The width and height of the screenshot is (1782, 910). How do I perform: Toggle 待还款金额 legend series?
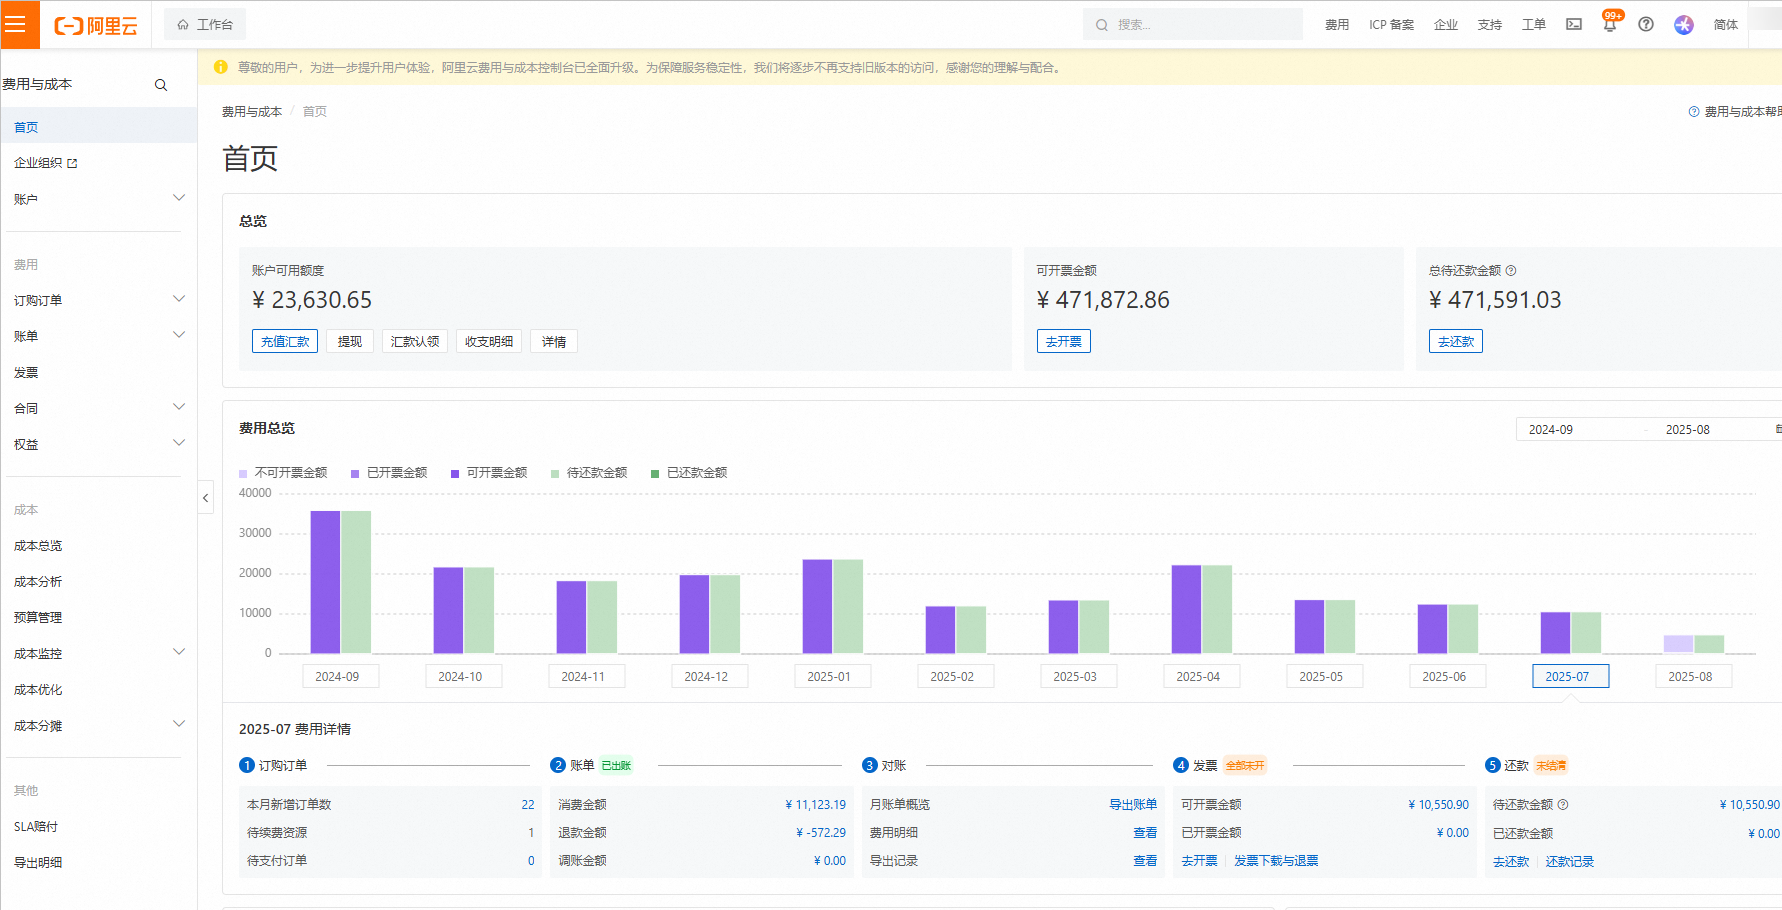point(589,473)
